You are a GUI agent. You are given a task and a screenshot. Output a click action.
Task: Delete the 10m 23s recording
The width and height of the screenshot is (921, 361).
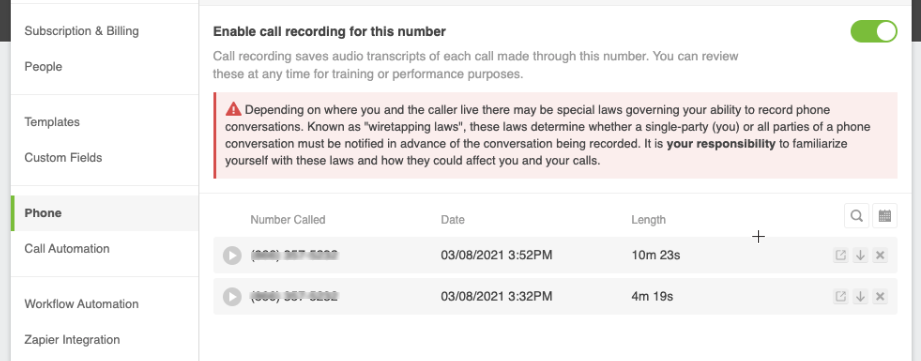pos(880,255)
